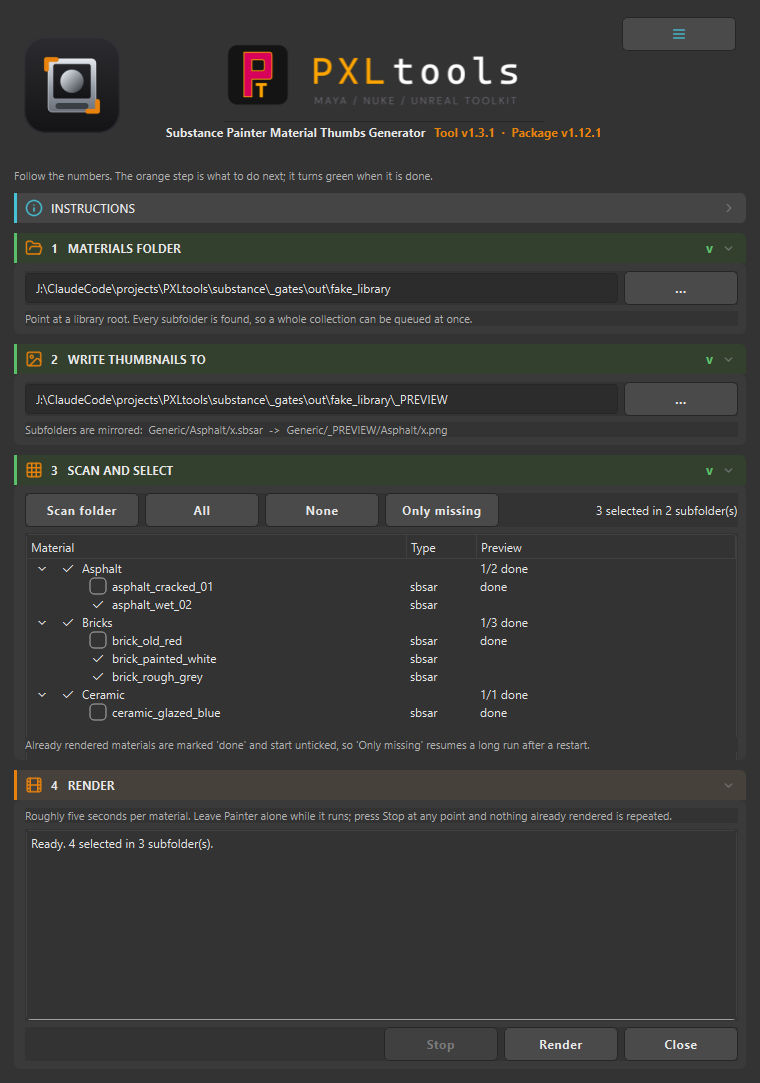Browse for the materials folder path
The width and height of the screenshot is (760, 1083).
click(681, 289)
